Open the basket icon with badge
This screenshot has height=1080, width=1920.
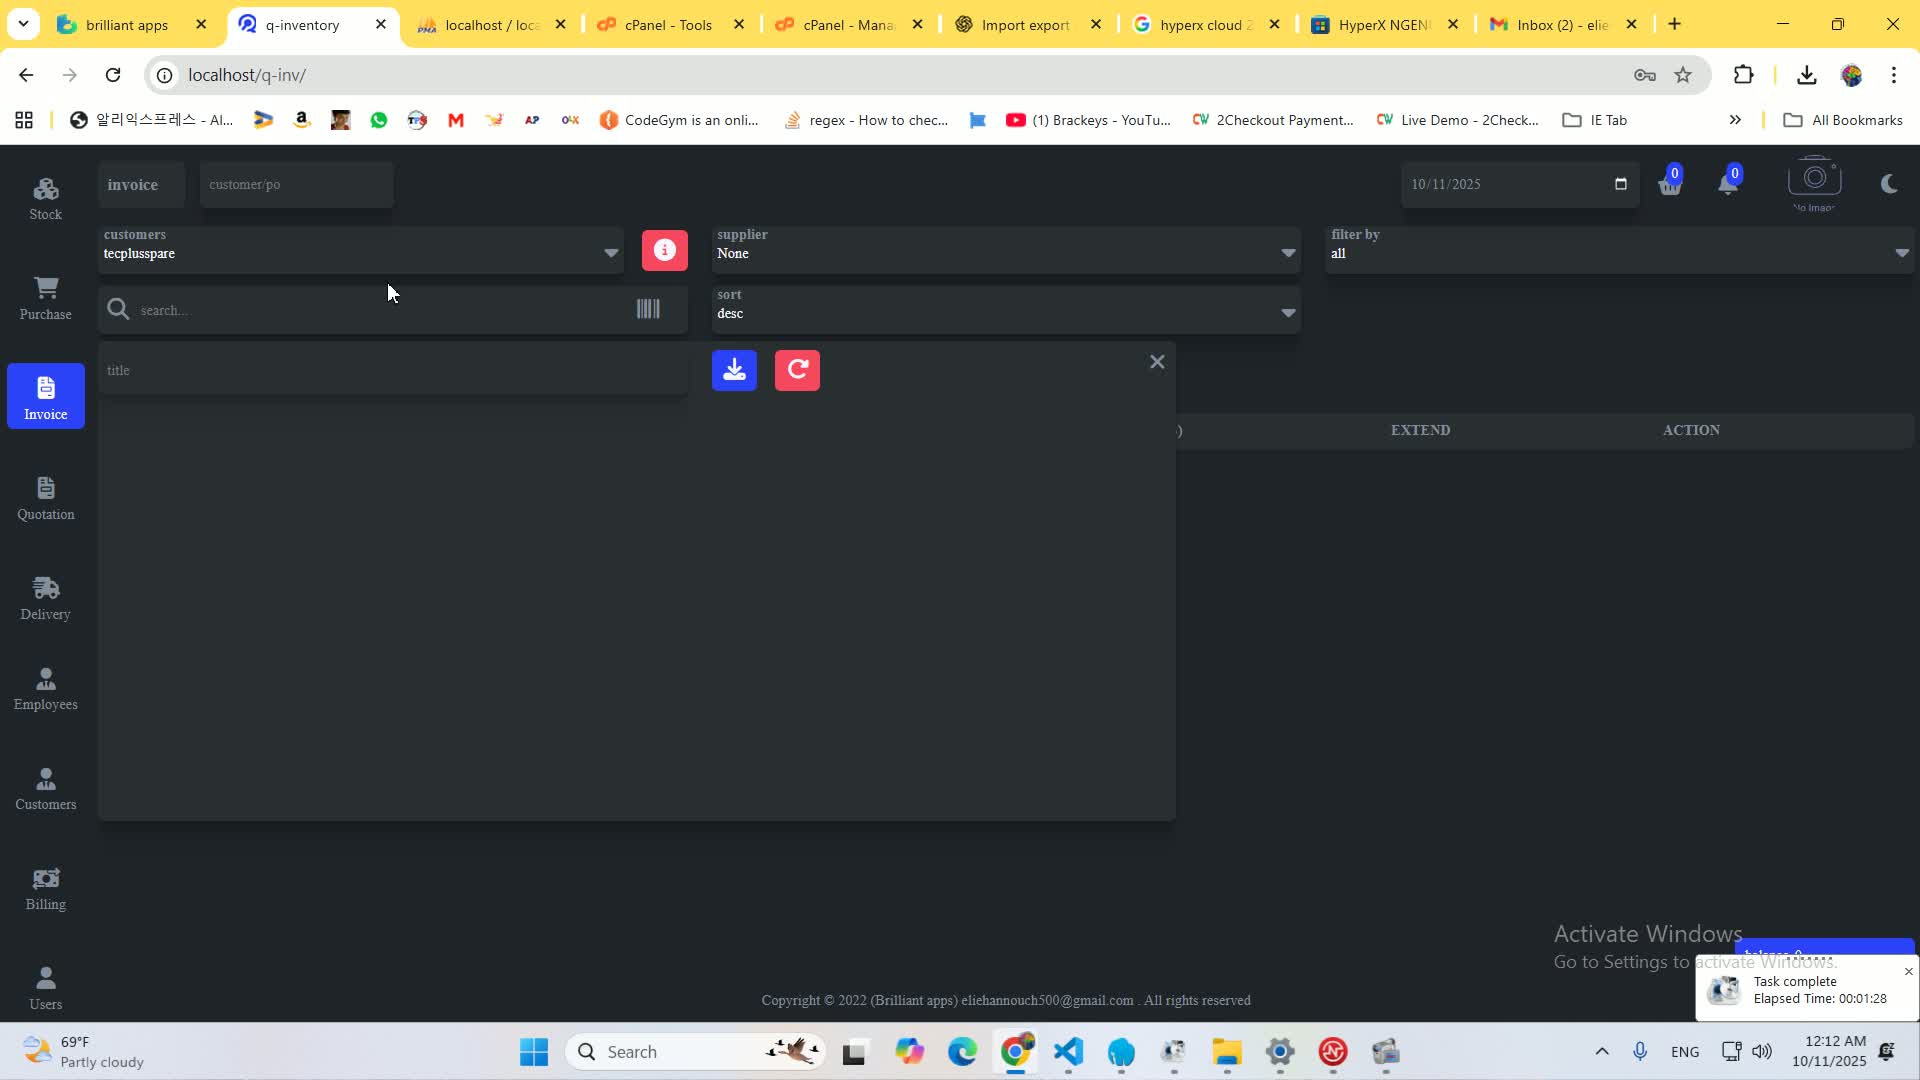tap(1670, 184)
